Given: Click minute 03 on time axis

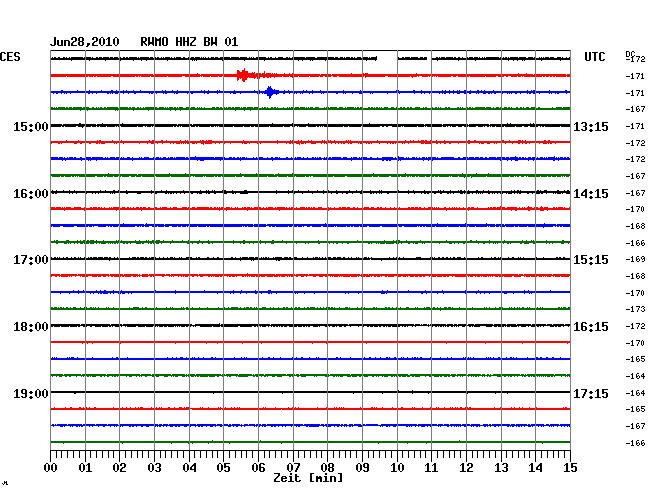Looking at the screenshot, I should (154, 468).
